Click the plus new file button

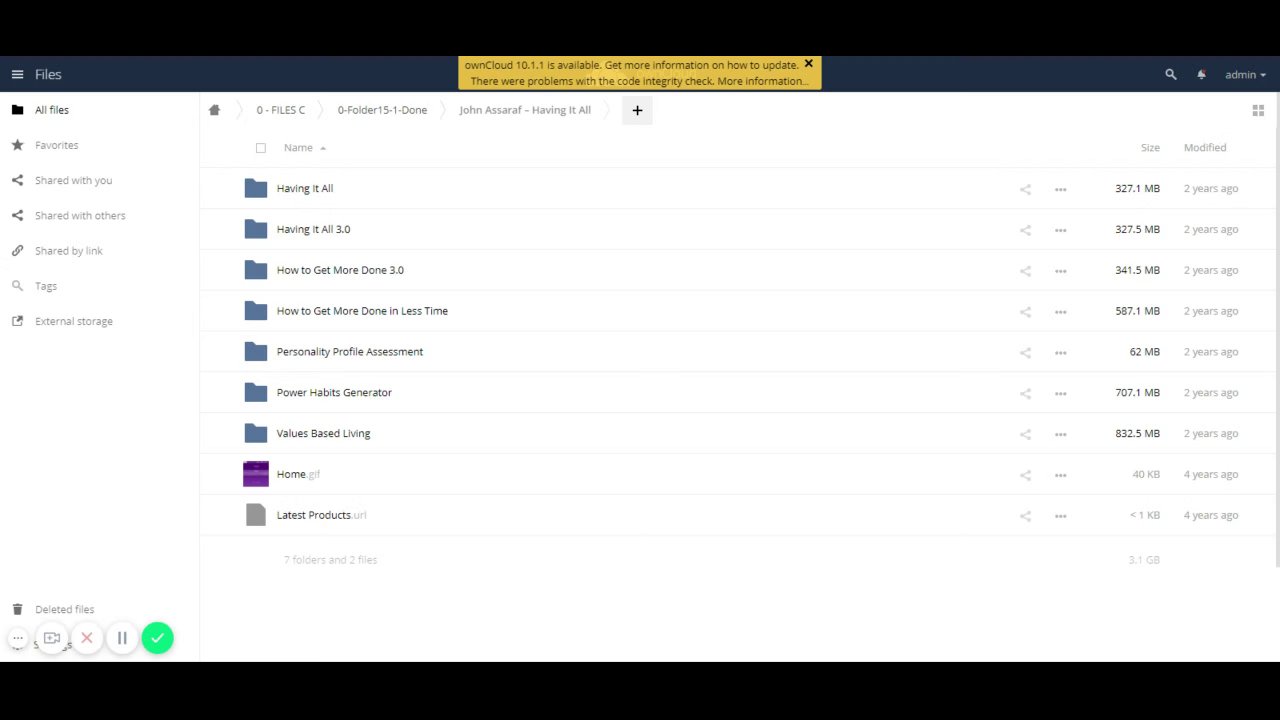click(637, 110)
